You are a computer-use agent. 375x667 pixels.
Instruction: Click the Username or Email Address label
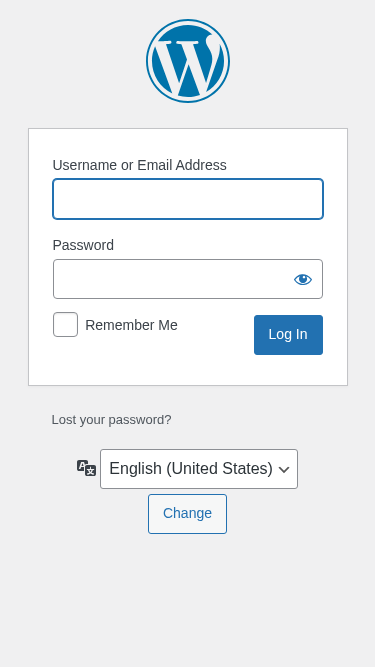139,165
